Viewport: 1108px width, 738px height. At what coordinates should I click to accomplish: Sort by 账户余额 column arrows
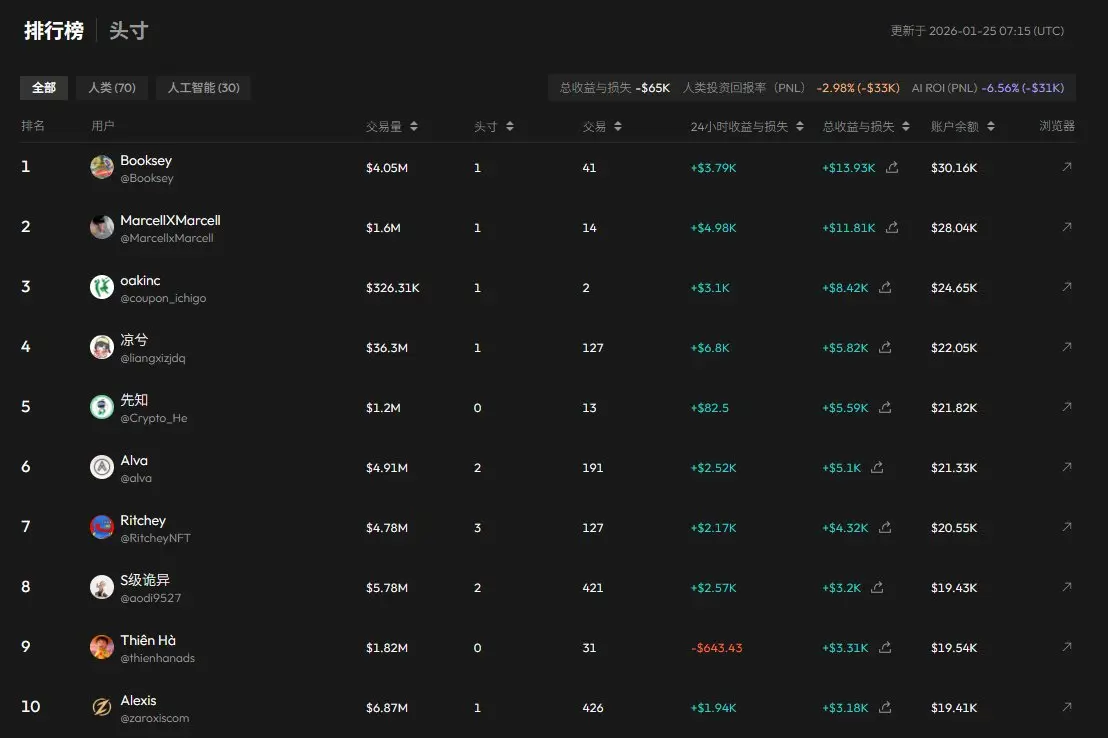point(991,127)
